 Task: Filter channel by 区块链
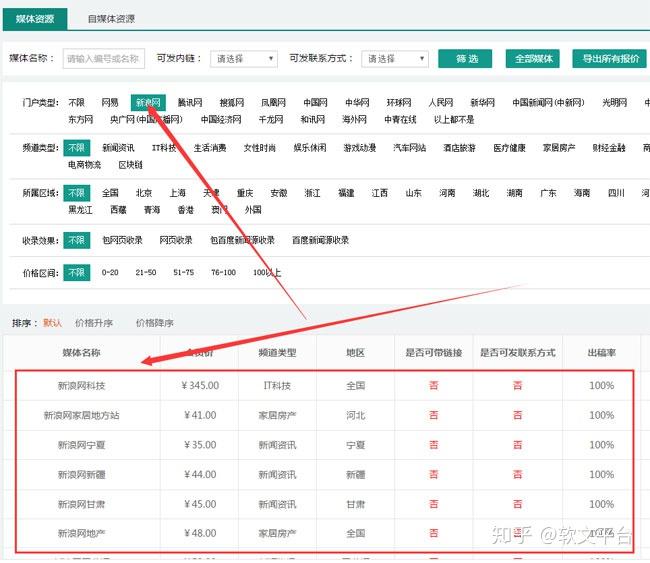coord(130,165)
